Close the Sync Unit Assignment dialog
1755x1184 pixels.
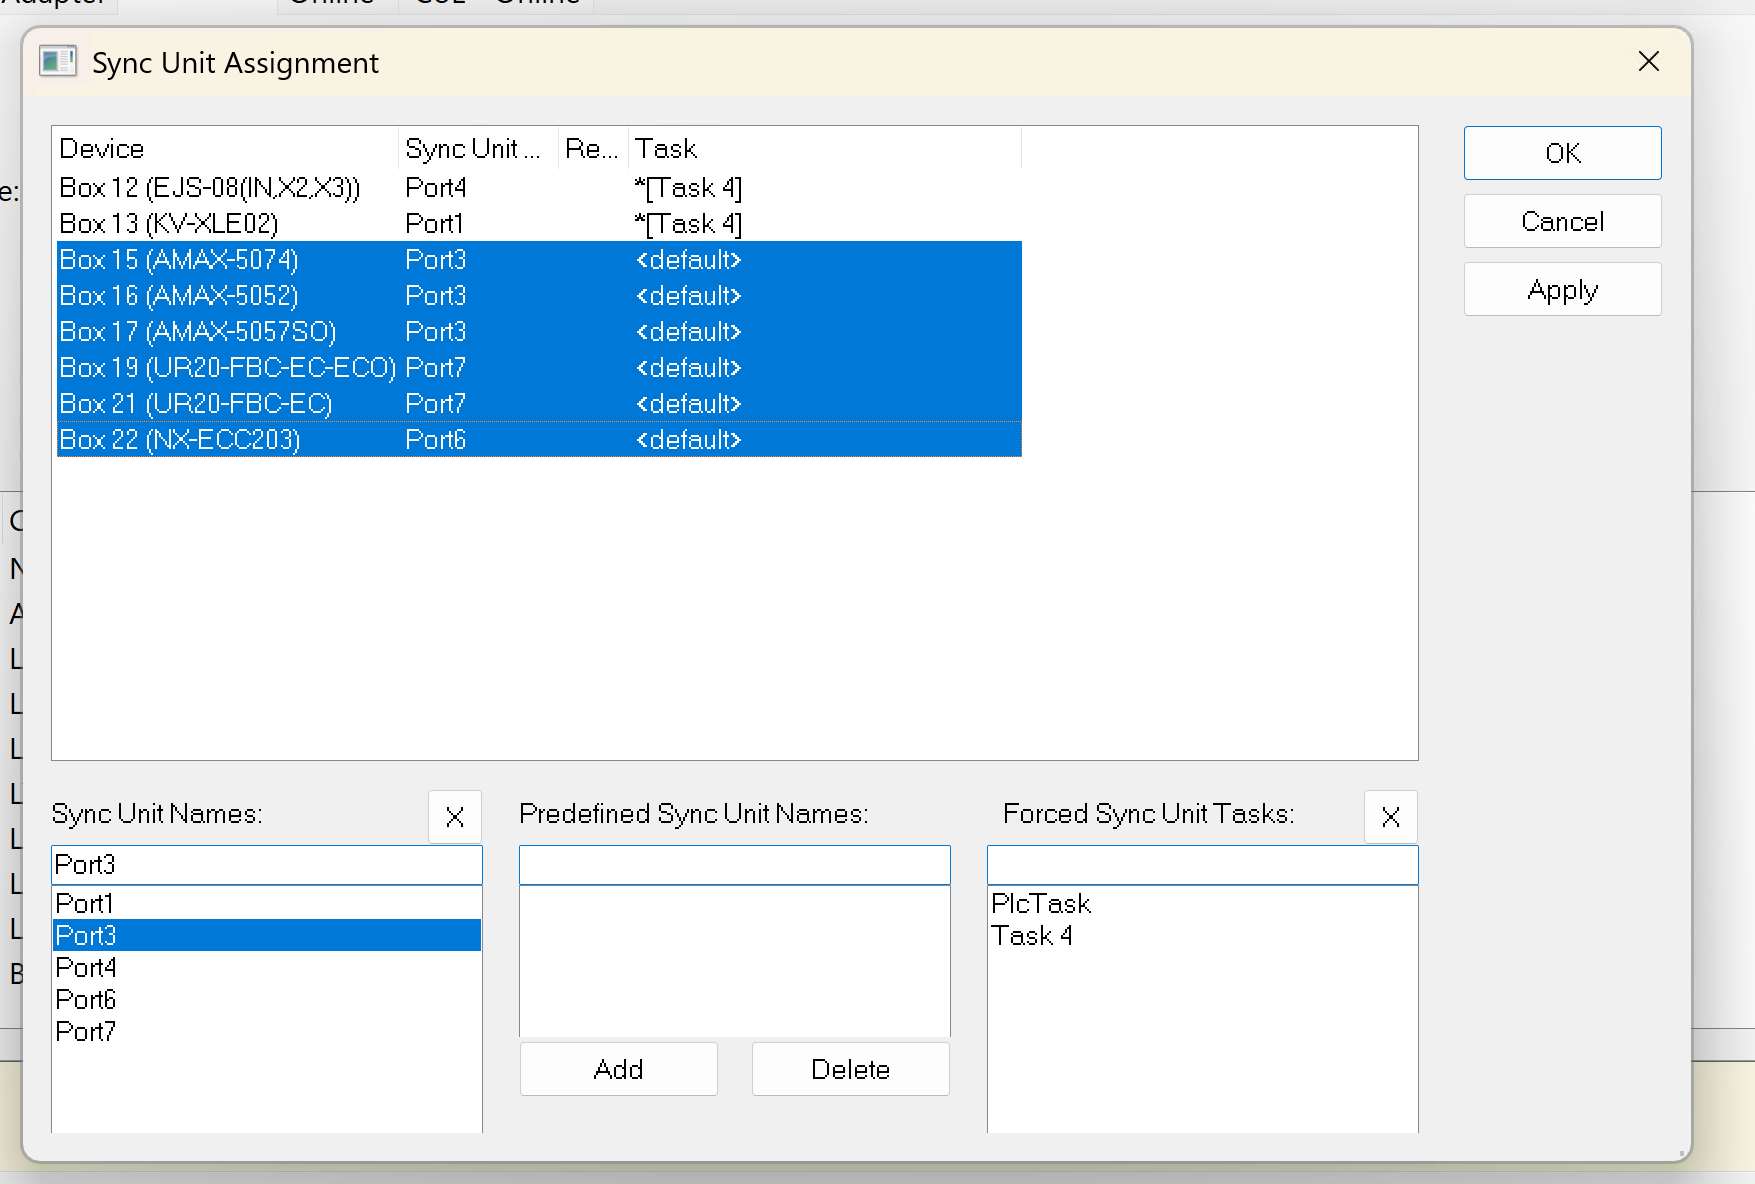[1649, 62]
